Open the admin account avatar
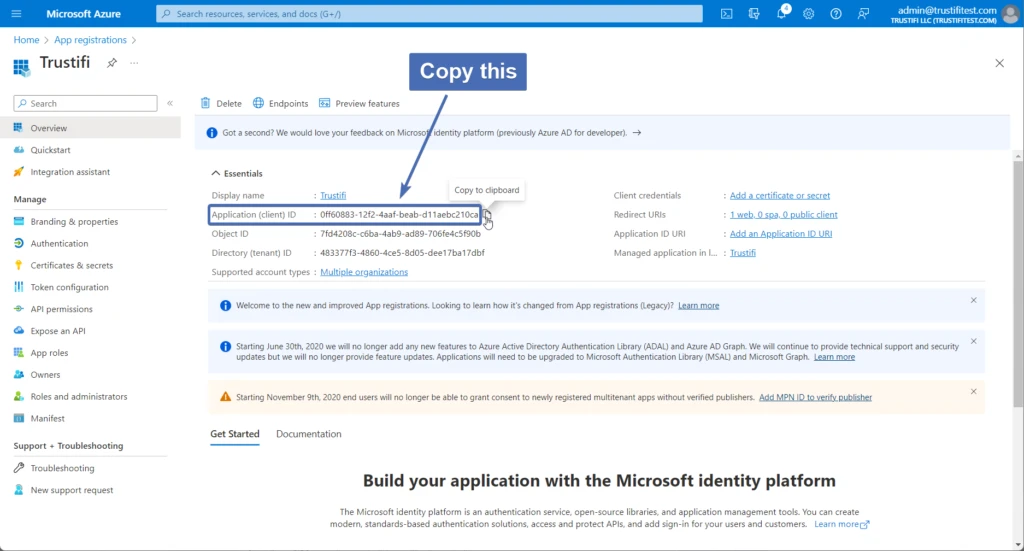The image size is (1024, 551). (1010, 14)
